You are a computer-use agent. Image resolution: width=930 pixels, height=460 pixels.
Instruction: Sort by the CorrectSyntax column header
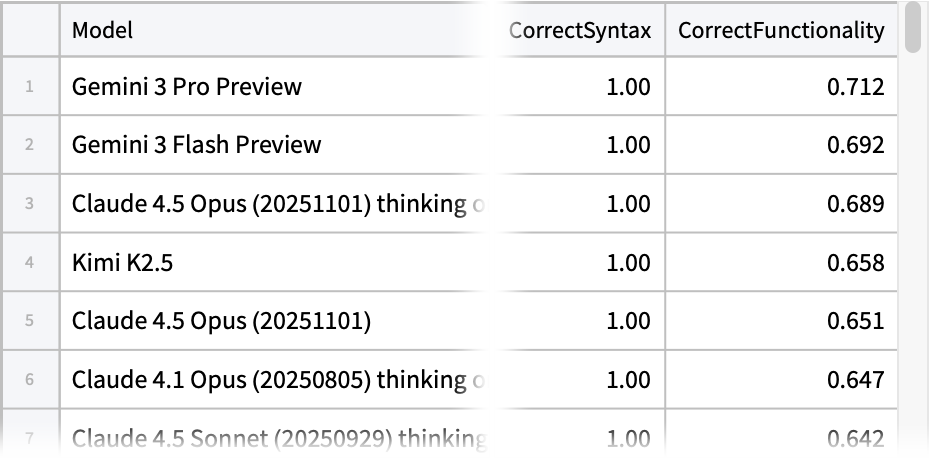click(x=579, y=30)
